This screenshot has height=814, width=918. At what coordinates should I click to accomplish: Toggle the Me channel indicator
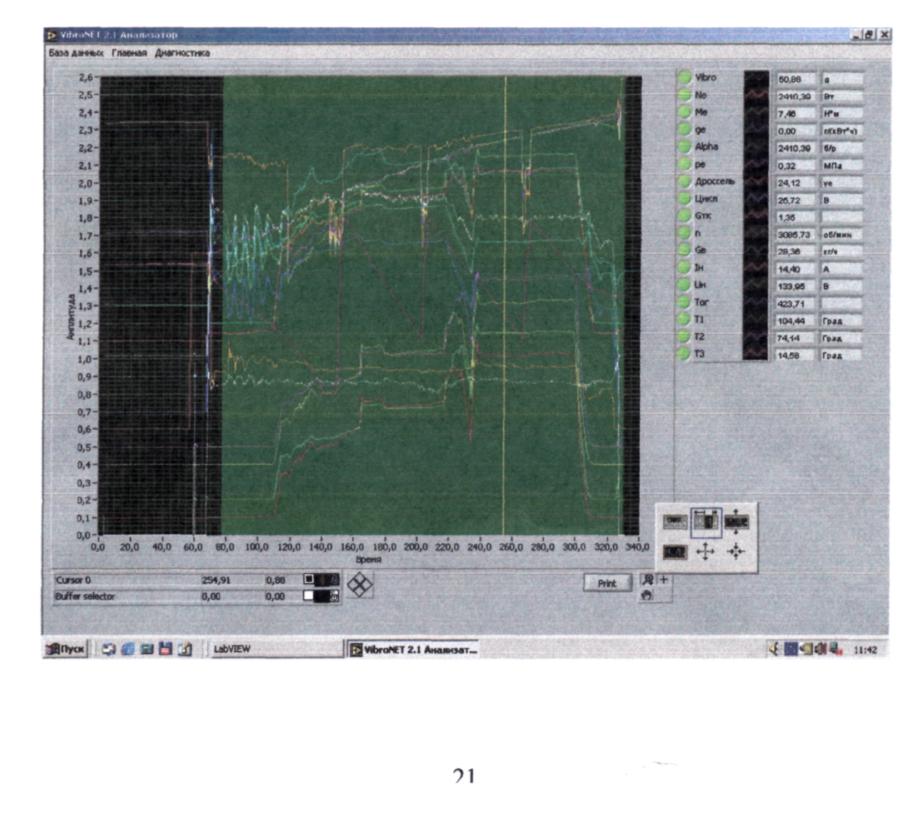[x=684, y=112]
